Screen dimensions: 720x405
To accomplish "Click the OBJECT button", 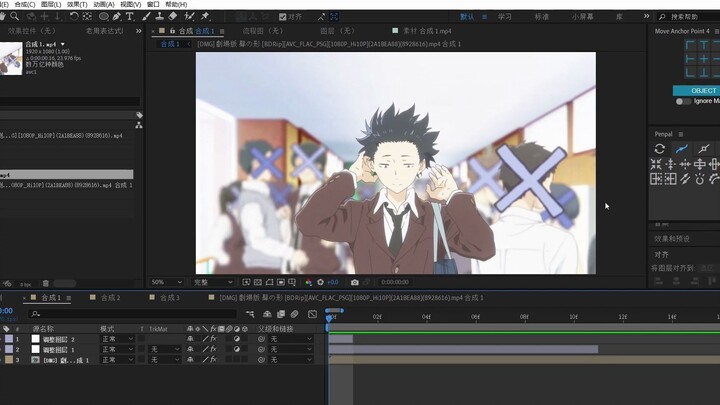I will (x=696, y=90).
